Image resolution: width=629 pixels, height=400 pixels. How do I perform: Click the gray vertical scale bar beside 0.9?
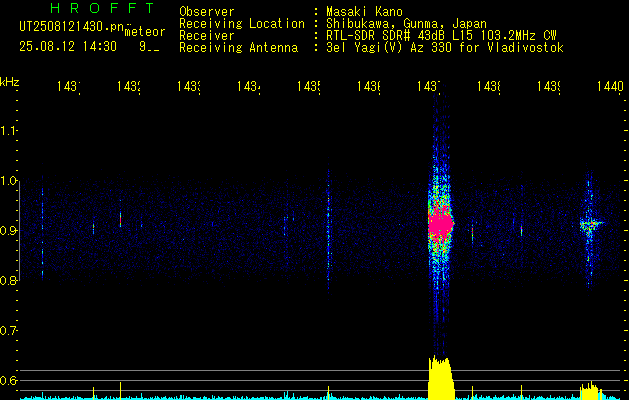[19, 231]
